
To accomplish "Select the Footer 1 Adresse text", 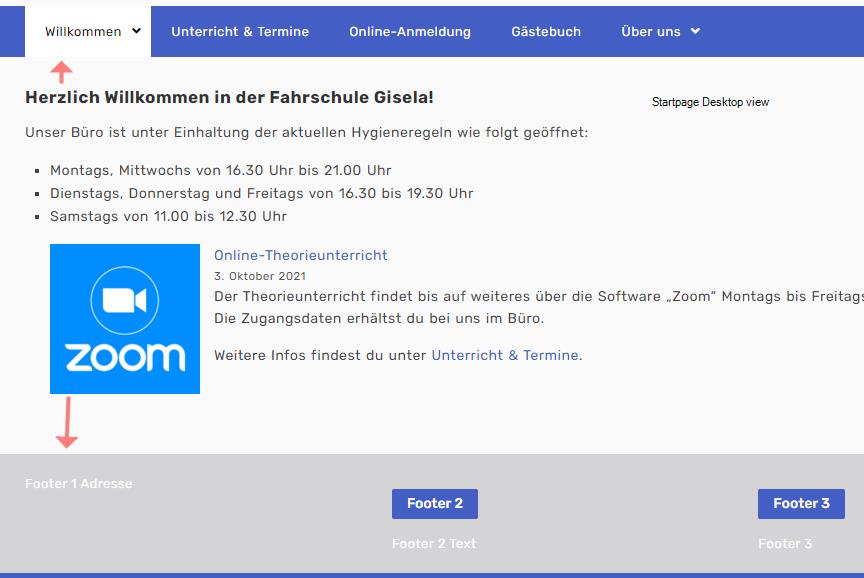I will point(79,484).
